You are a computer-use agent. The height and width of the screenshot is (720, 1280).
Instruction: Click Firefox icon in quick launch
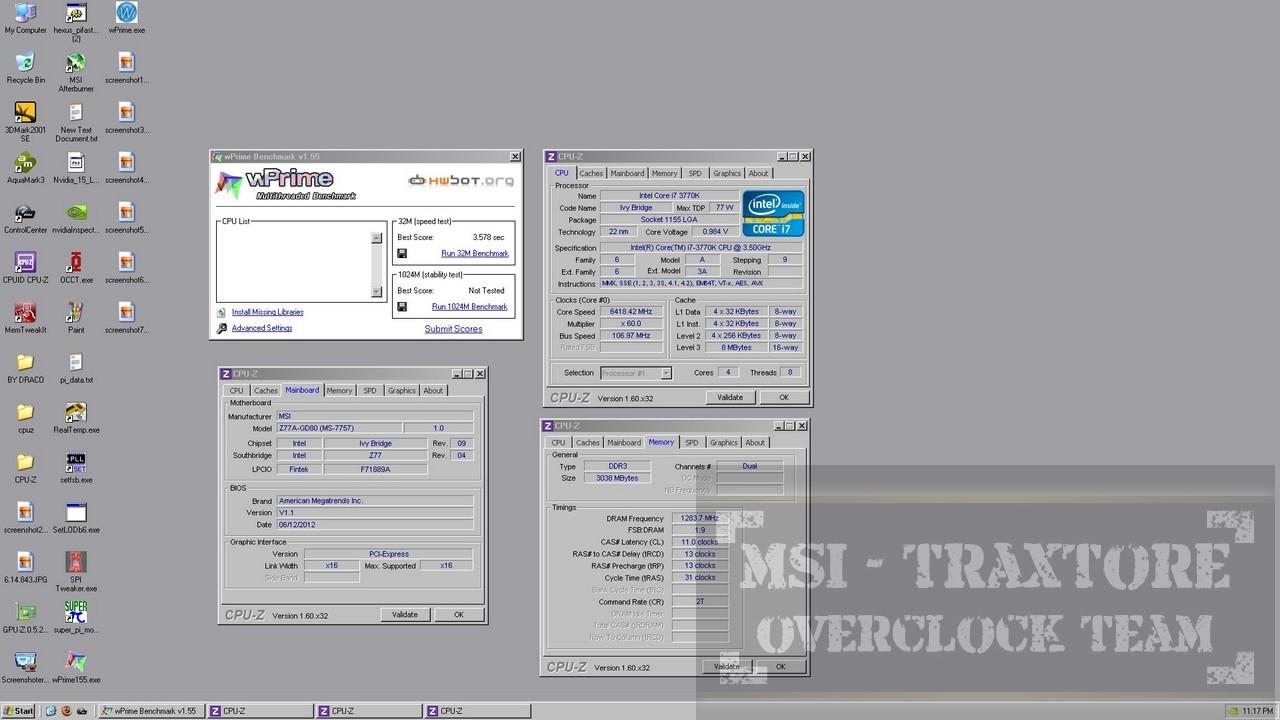click(66, 711)
